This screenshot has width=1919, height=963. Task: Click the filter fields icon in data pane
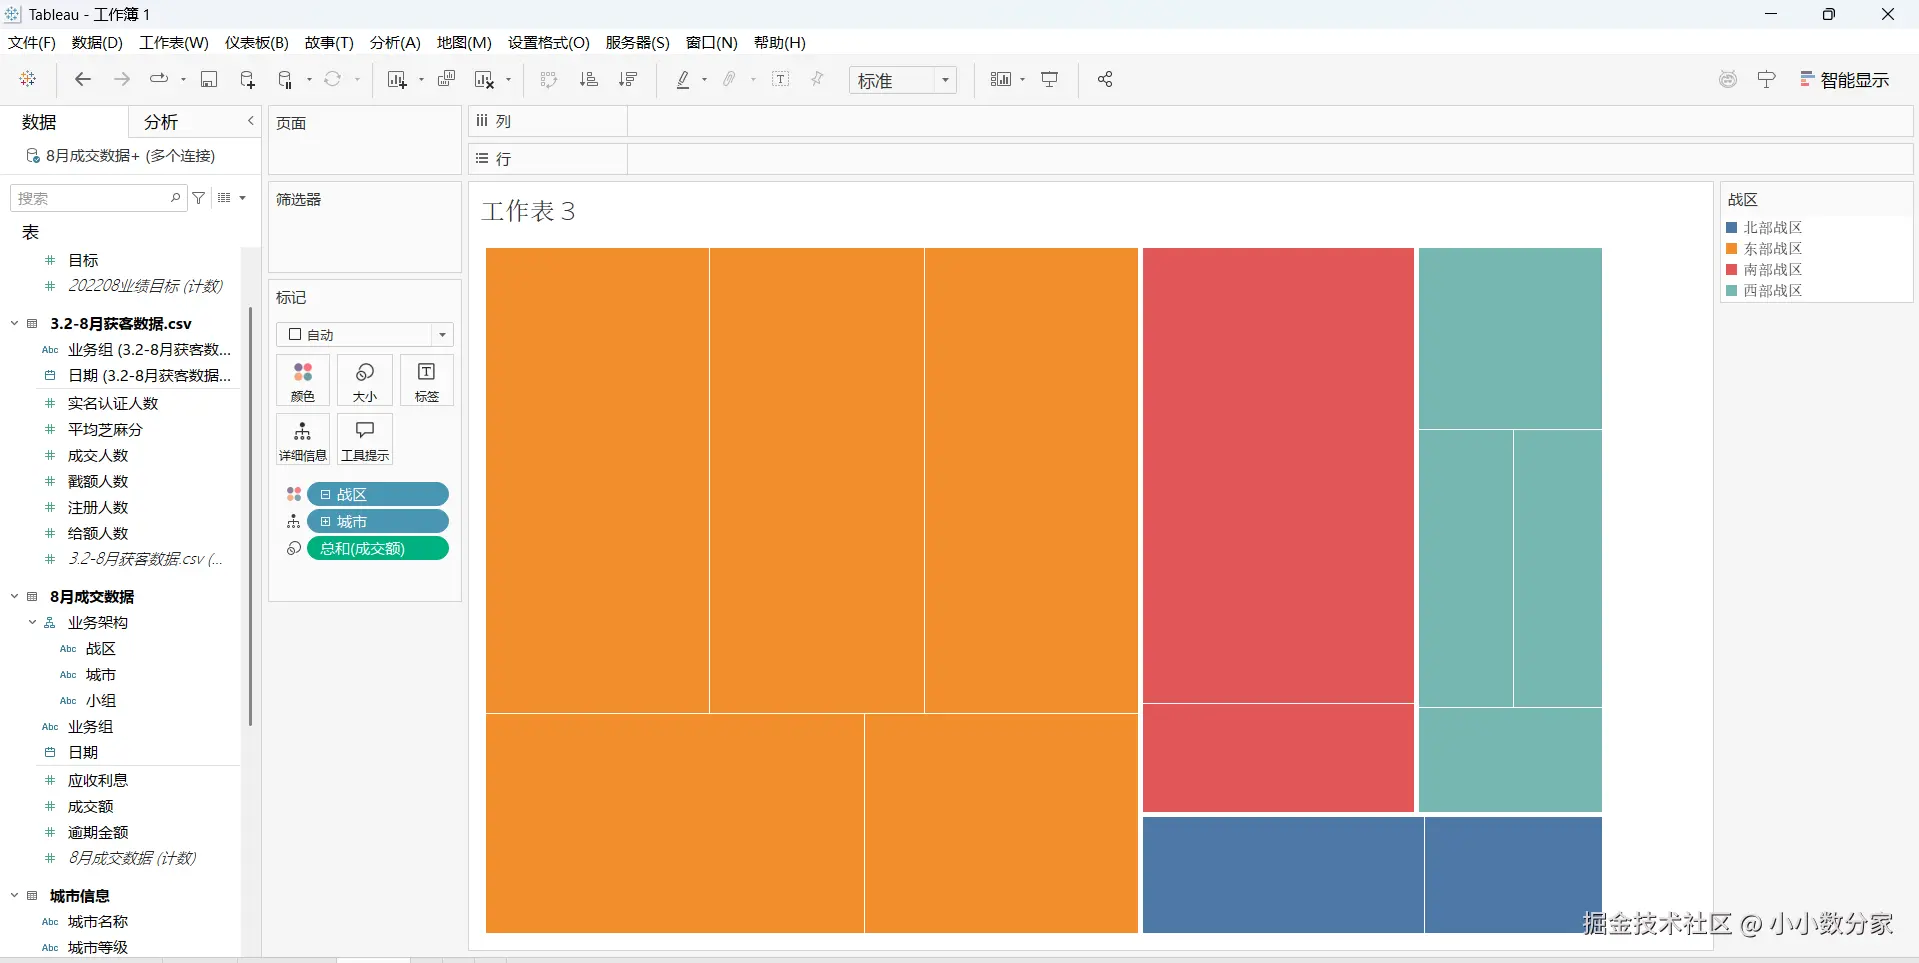pos(199,198)
